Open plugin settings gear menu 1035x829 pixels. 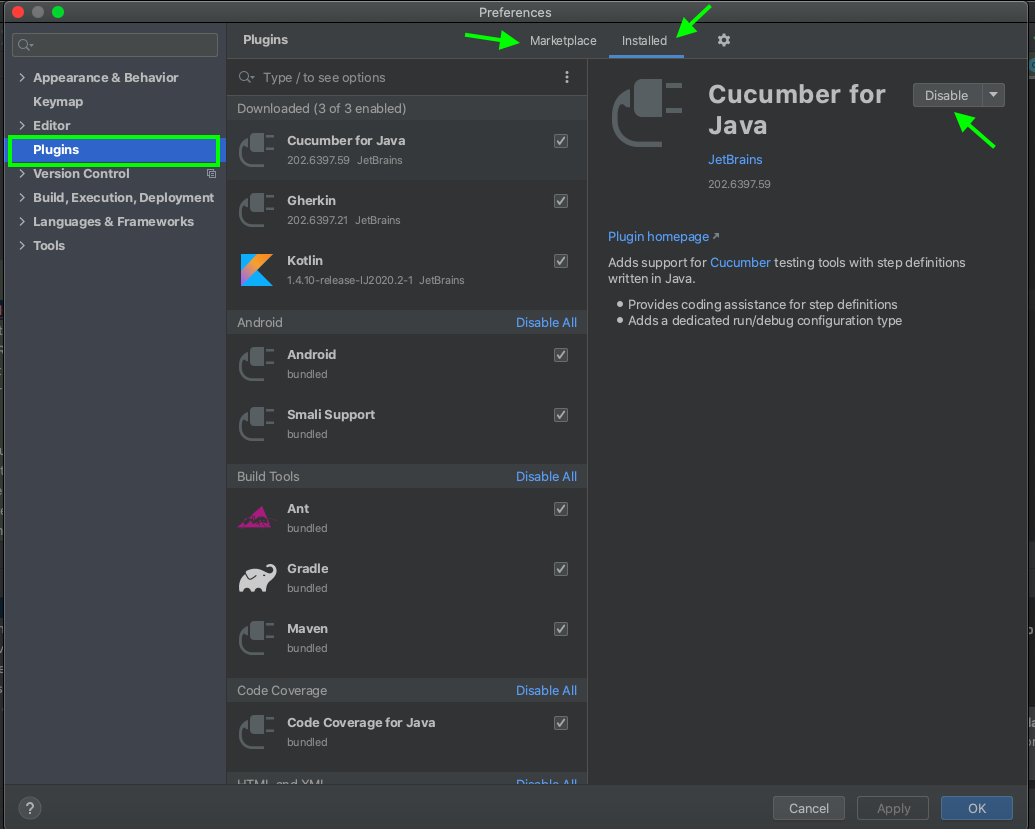723,40
